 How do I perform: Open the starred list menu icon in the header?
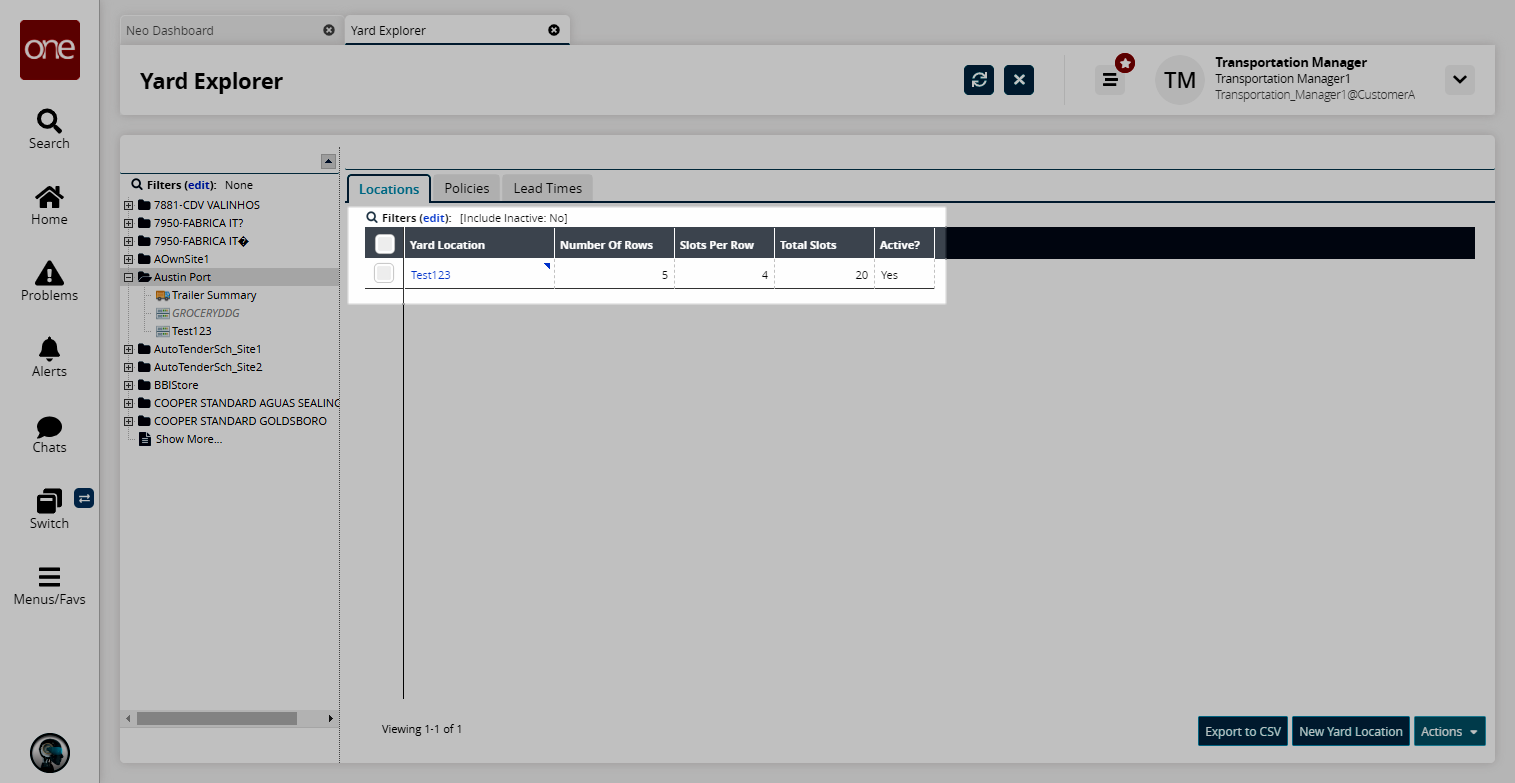point(1110,80)
